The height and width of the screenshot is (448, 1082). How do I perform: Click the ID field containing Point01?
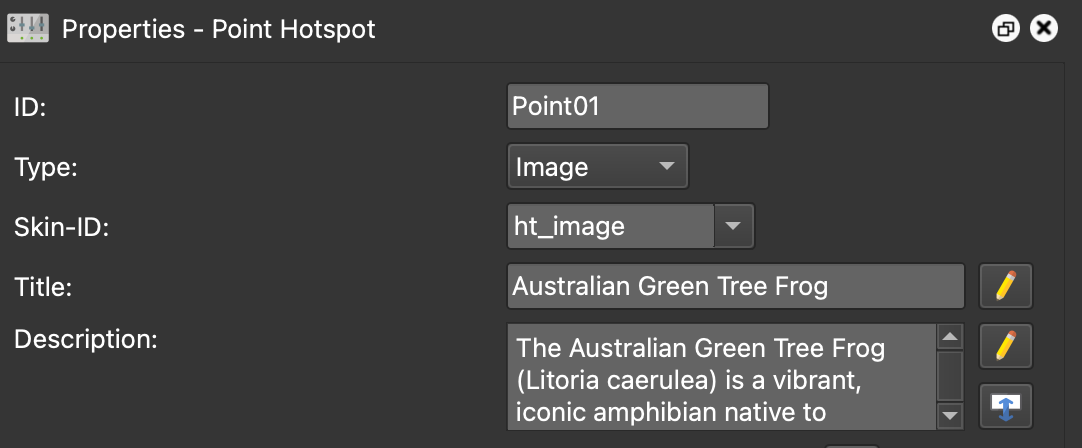(638, 106)
